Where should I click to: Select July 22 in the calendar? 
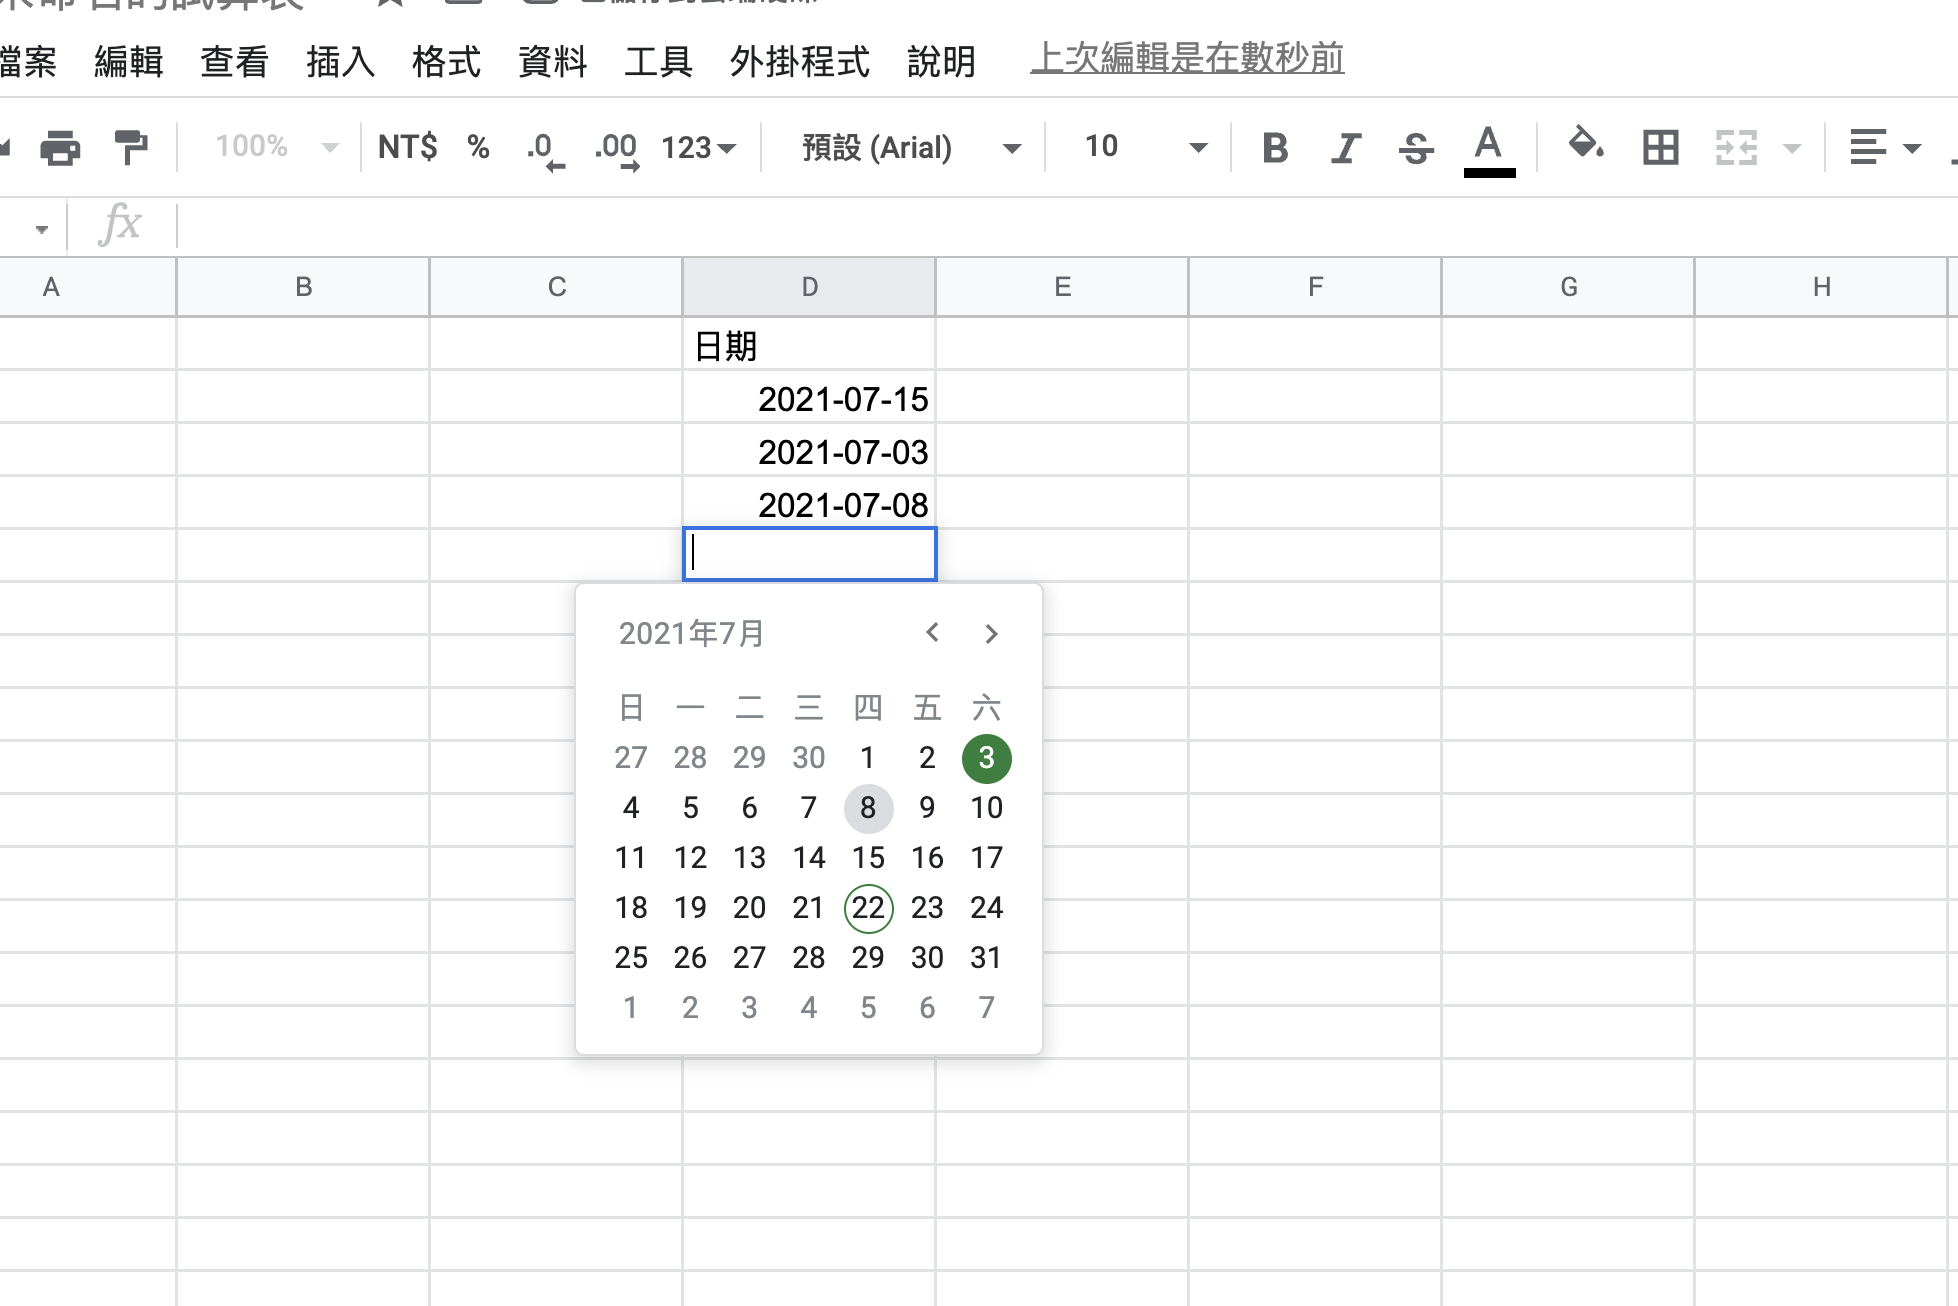[x=868, y=908]
